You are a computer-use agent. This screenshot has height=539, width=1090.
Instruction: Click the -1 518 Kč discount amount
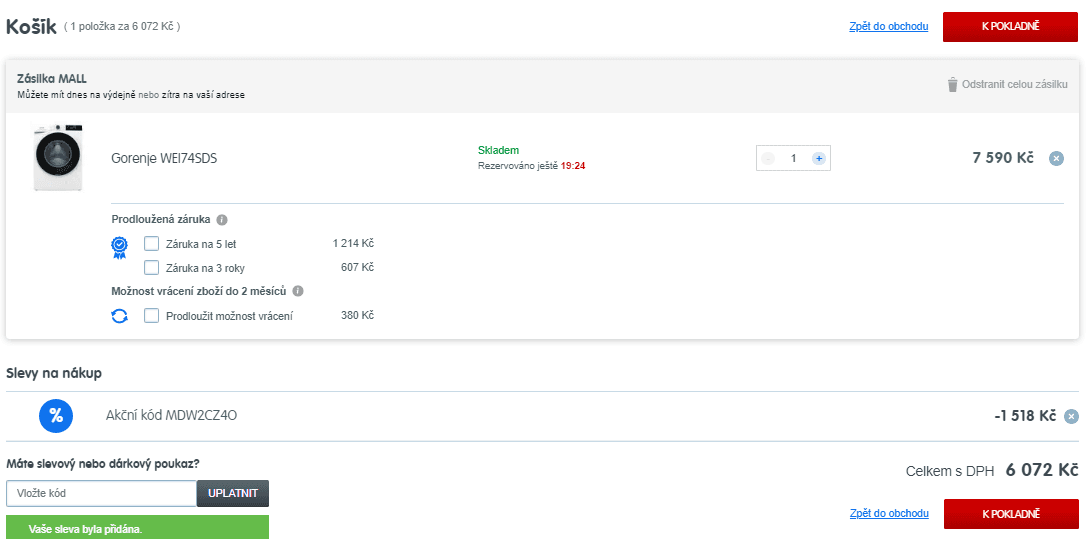[1025, 416]
